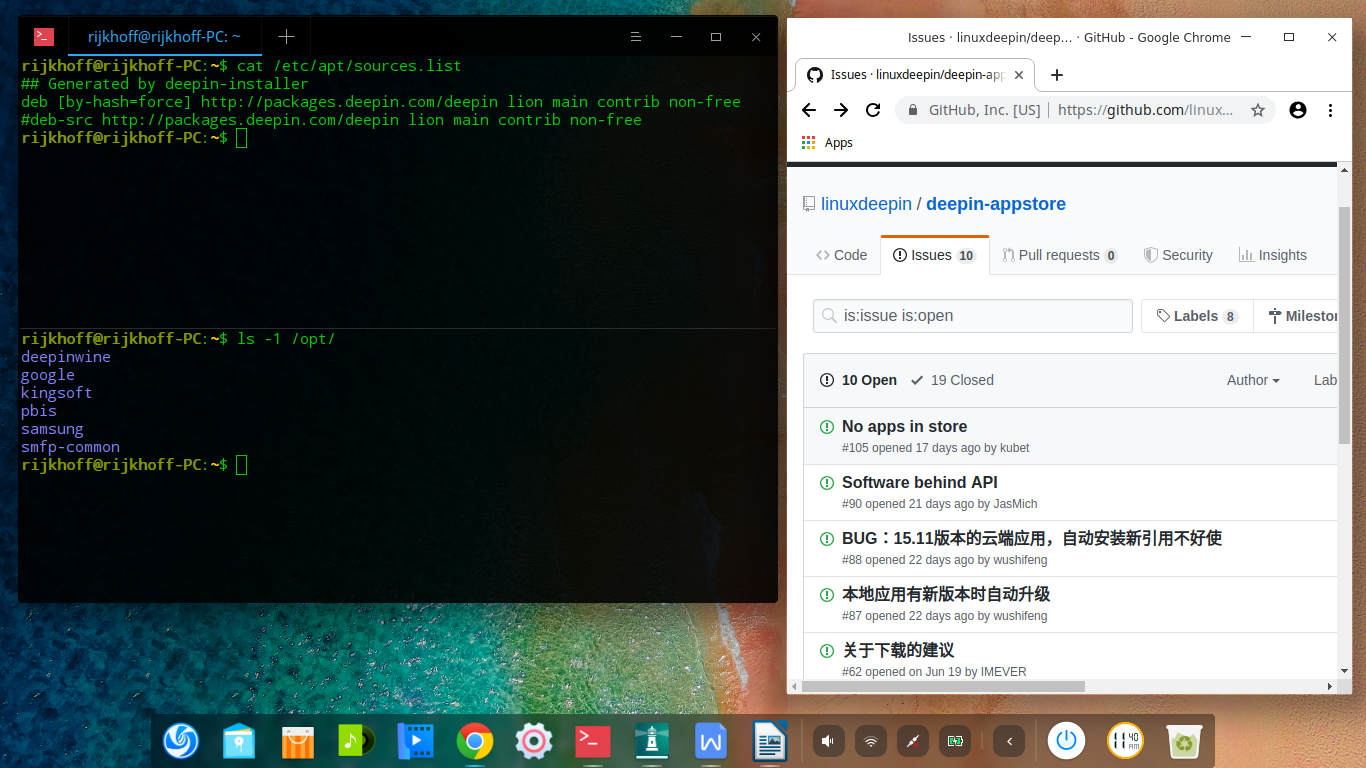
Task: Click the terminal app icon in titlebar
Action: [x=44, y=37]
